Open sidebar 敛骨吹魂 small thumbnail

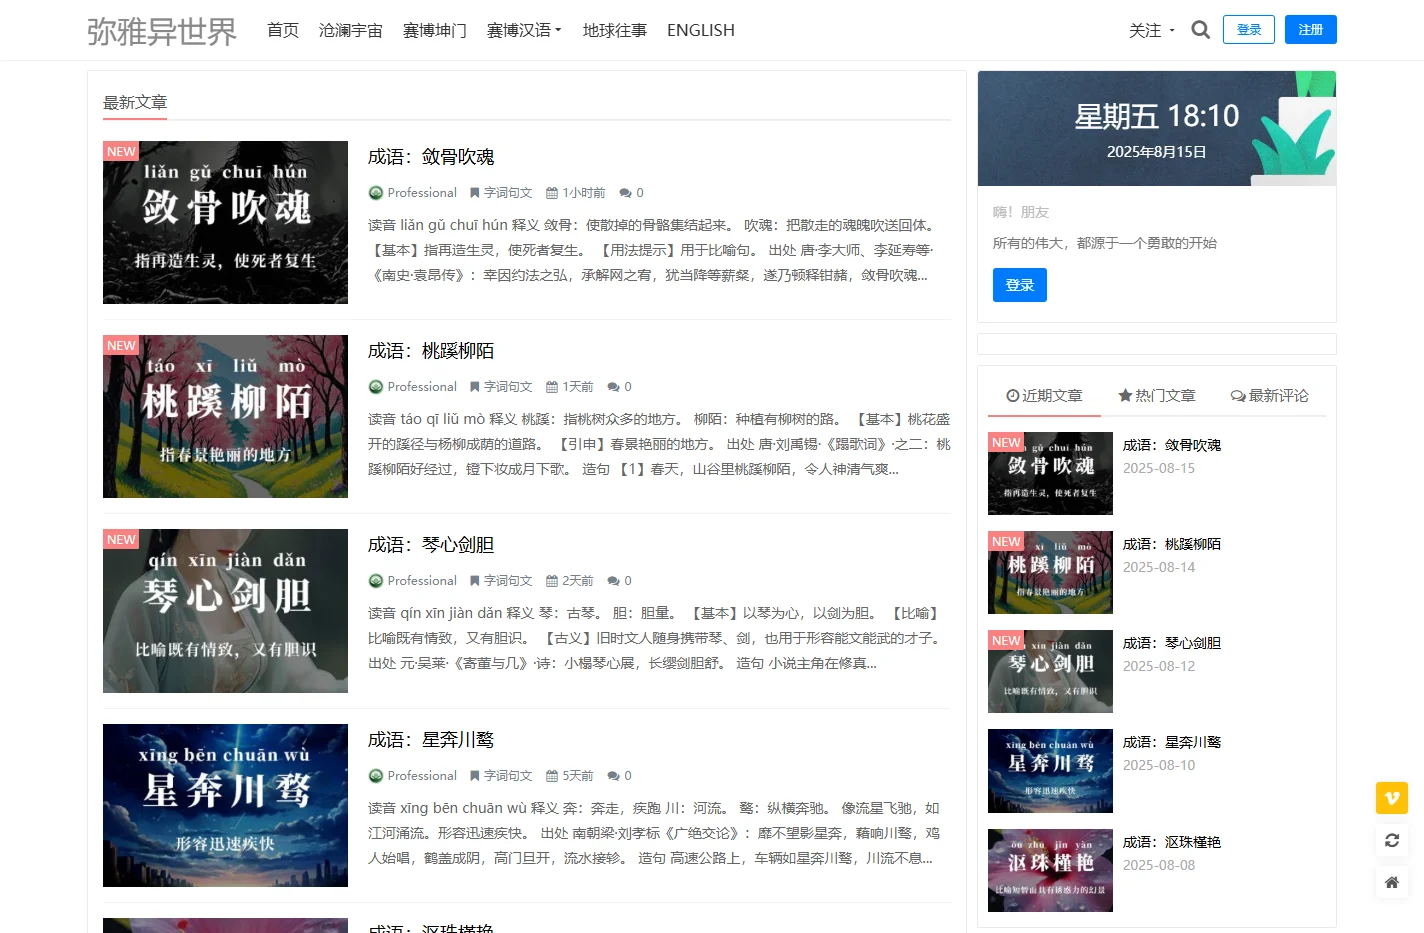pyautogui.click(x=1050, y=473)
